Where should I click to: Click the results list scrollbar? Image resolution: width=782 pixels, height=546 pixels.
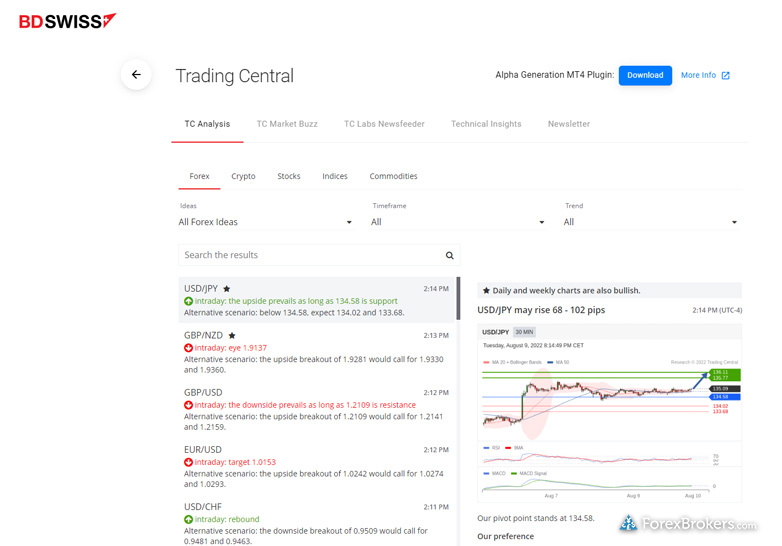(x=458, y=299)
